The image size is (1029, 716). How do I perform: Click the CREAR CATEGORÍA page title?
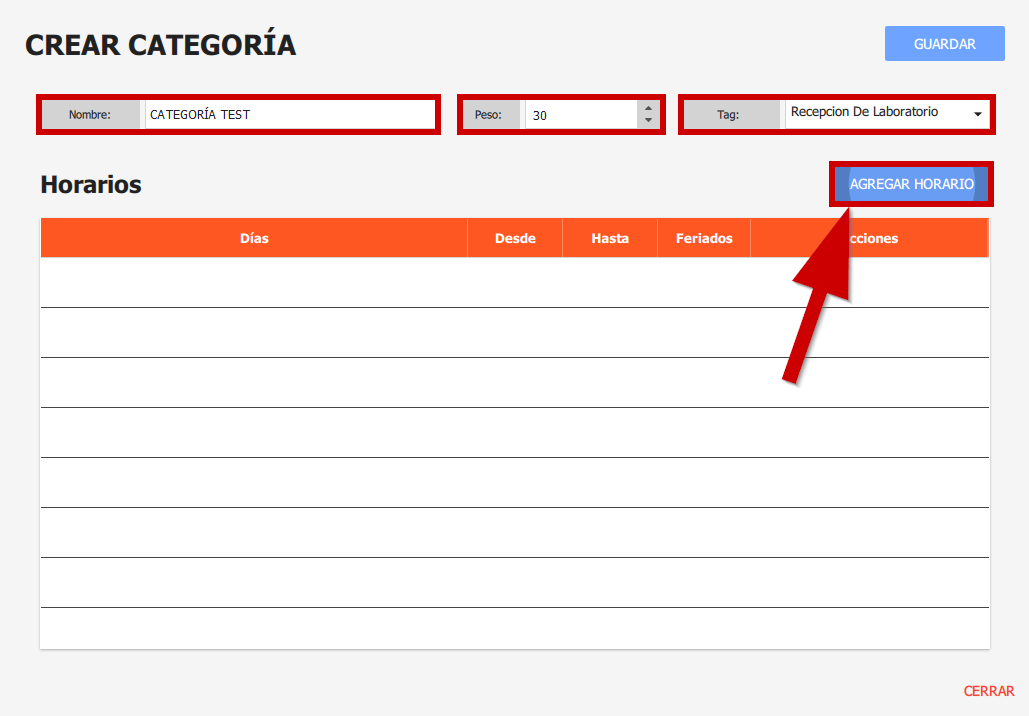(160, 45)
